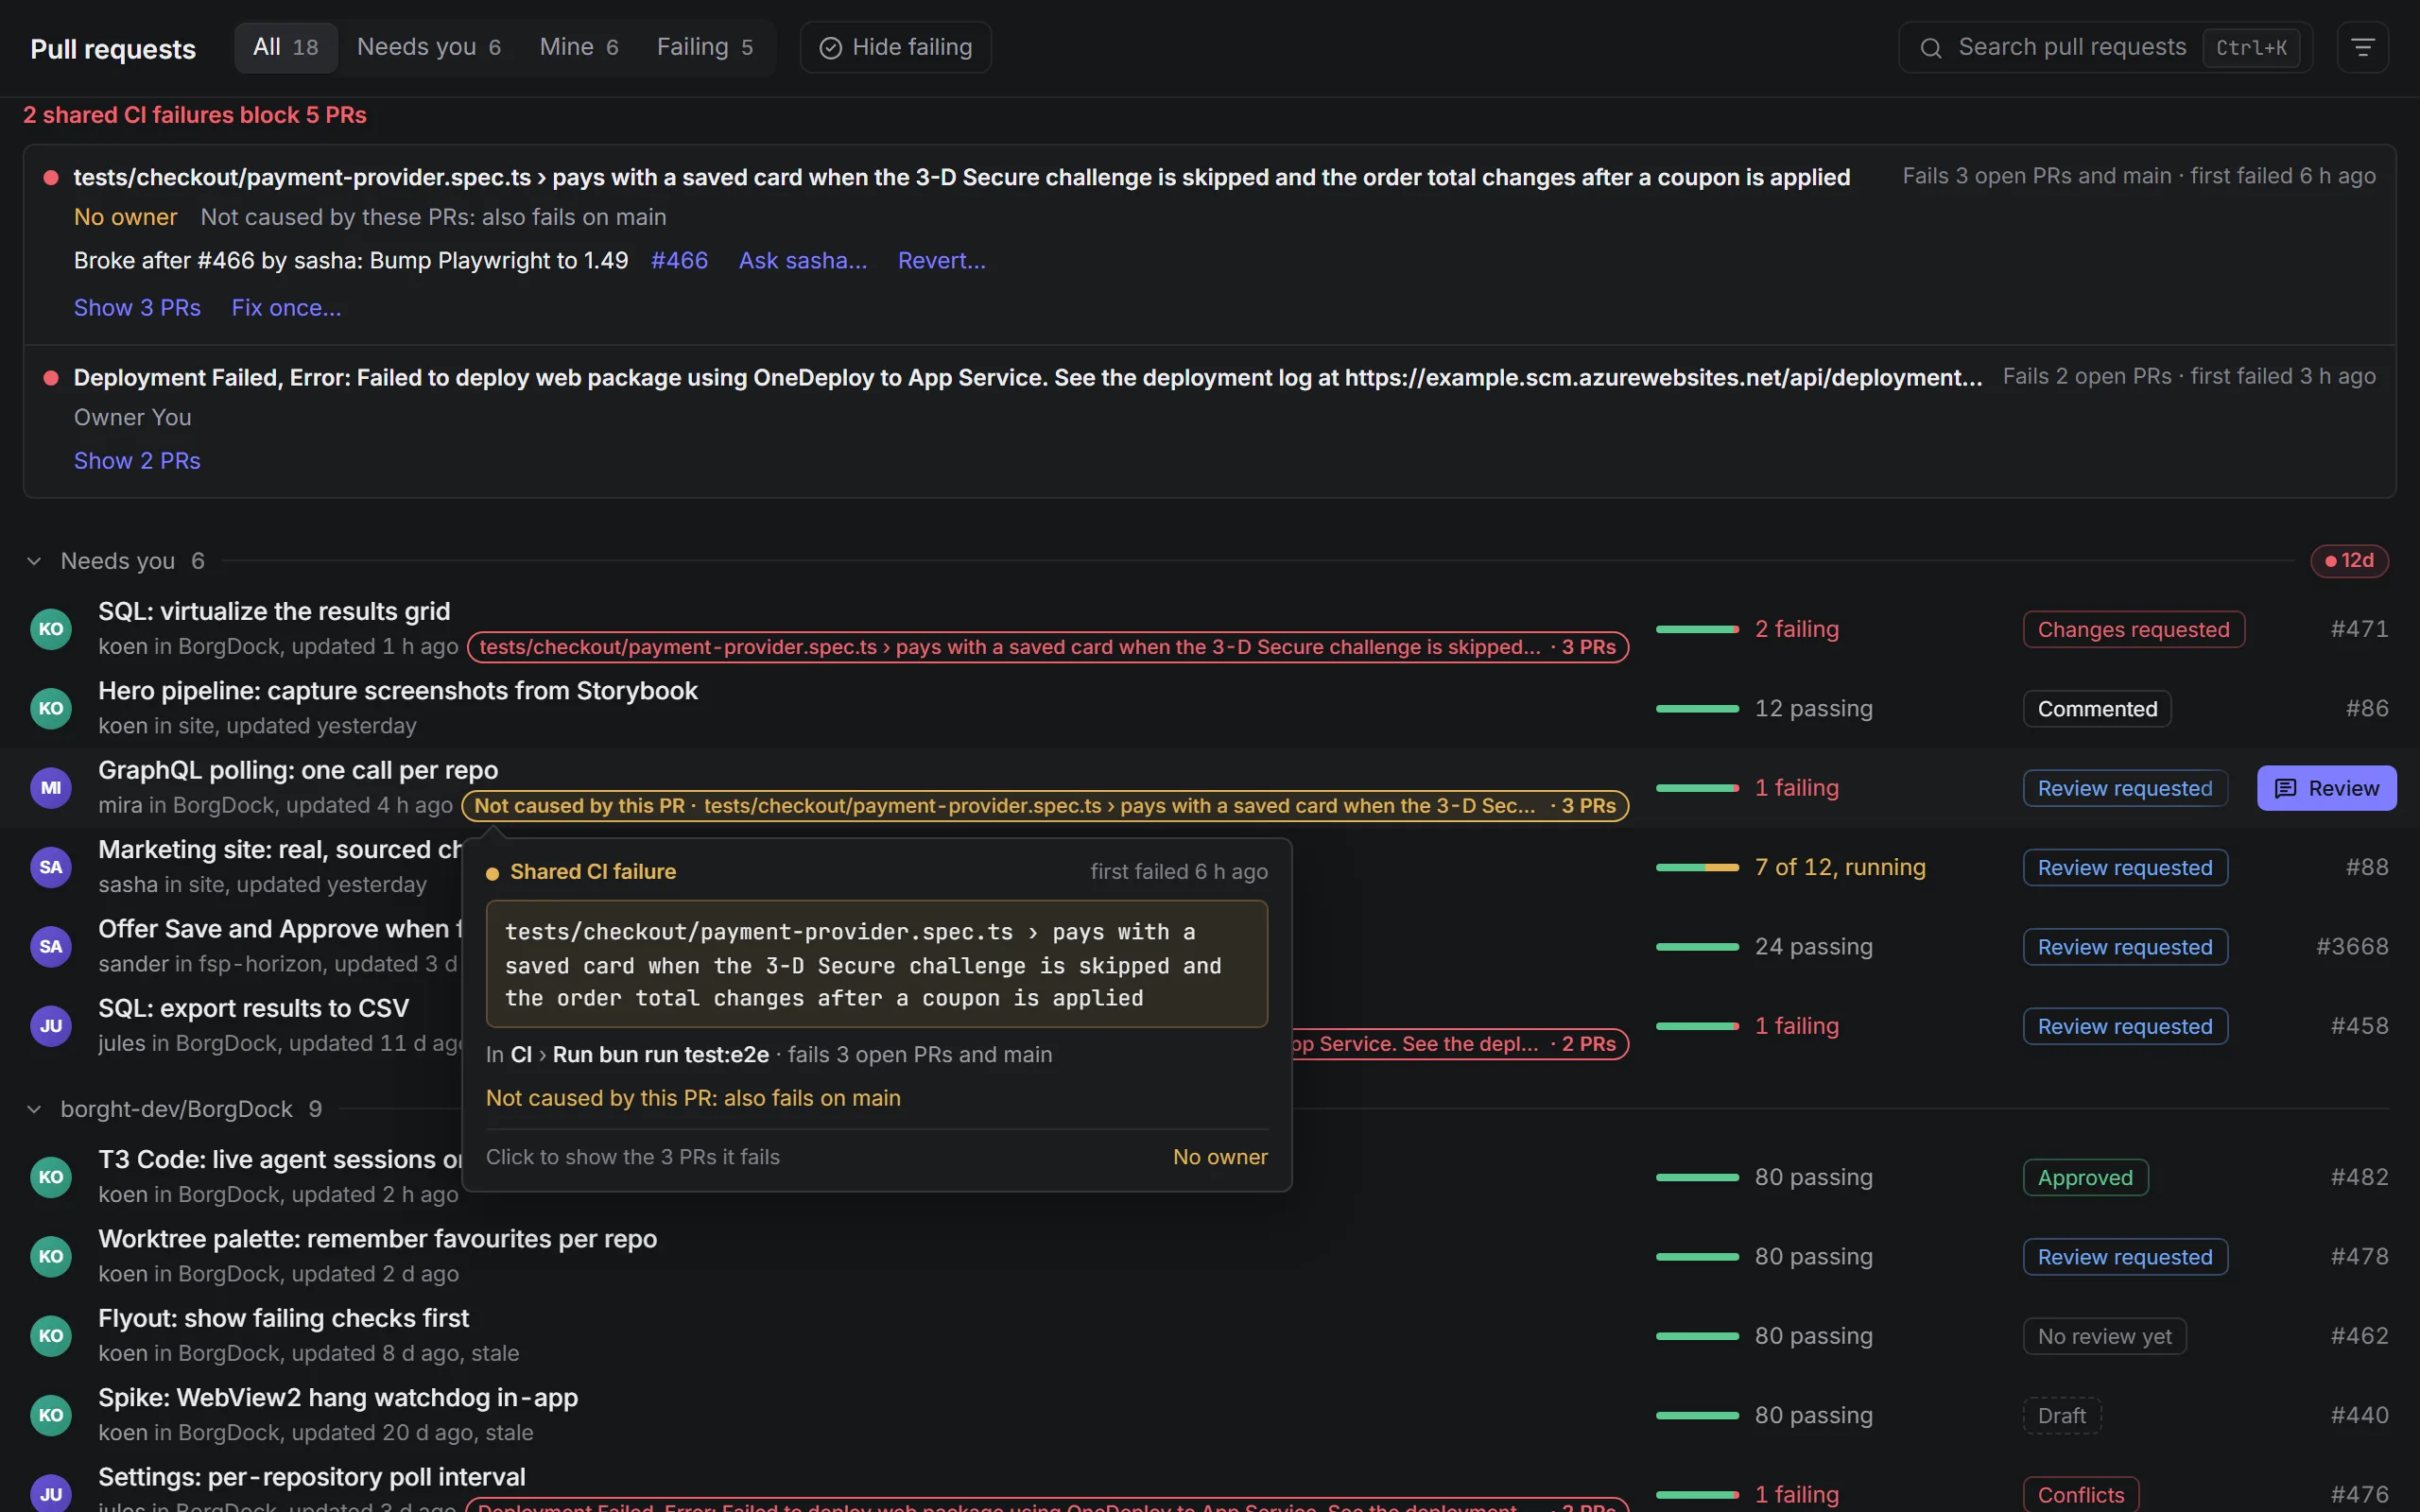Toggle the Hide failing filter
2420x1512 pixels.
tap(895, 47)
